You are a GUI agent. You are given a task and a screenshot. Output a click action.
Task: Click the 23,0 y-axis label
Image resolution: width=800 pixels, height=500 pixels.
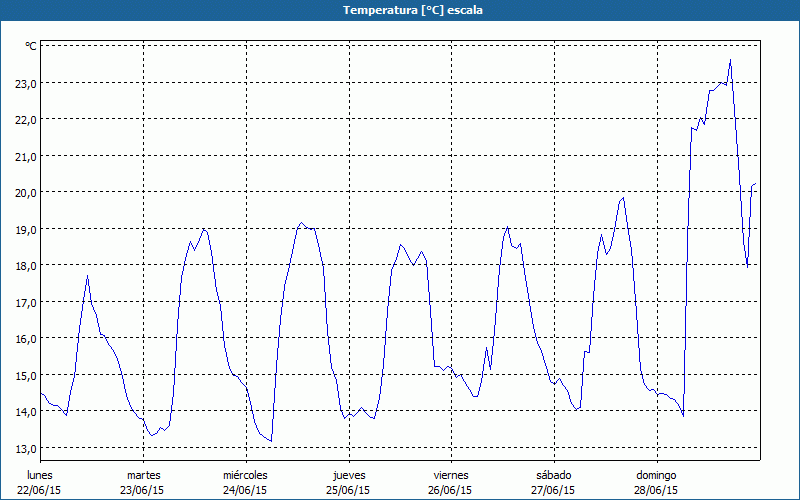[26, 83]
